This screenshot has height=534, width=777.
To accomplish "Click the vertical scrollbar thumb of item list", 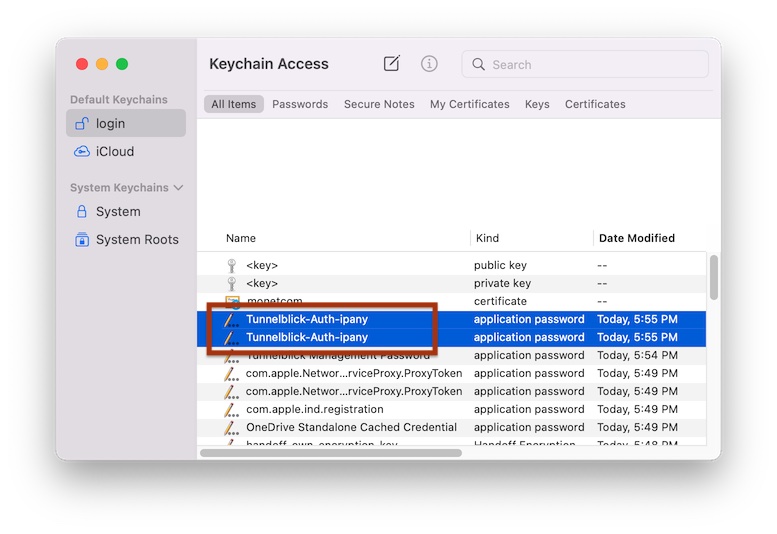I will (714, 277).
